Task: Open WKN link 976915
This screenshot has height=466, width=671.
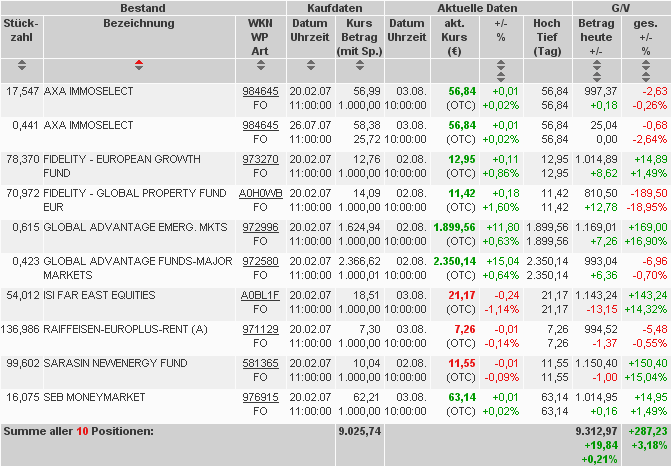Action: (260, 398)
